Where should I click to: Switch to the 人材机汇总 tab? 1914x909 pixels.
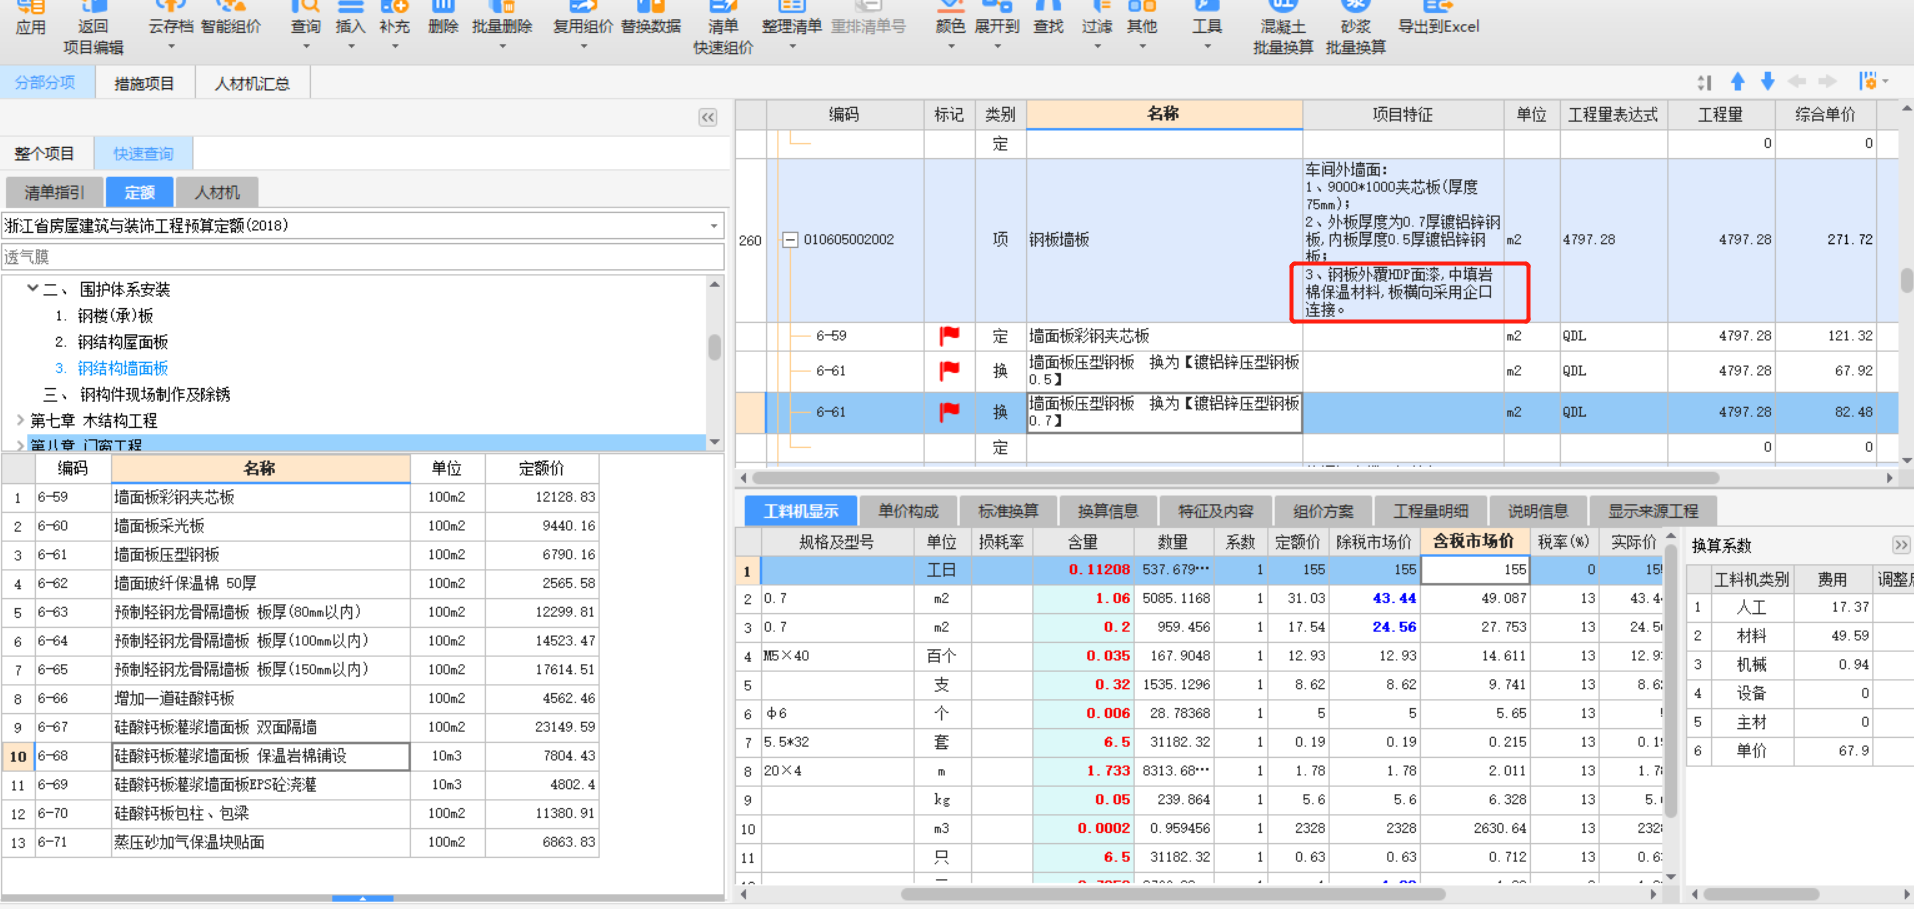pyautogui.click(x=252, y=84)
